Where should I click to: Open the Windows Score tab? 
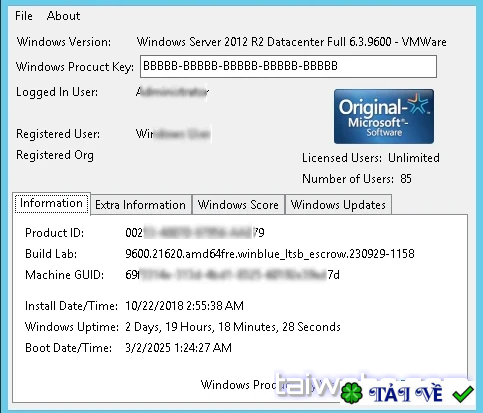(x=238, y=205)
